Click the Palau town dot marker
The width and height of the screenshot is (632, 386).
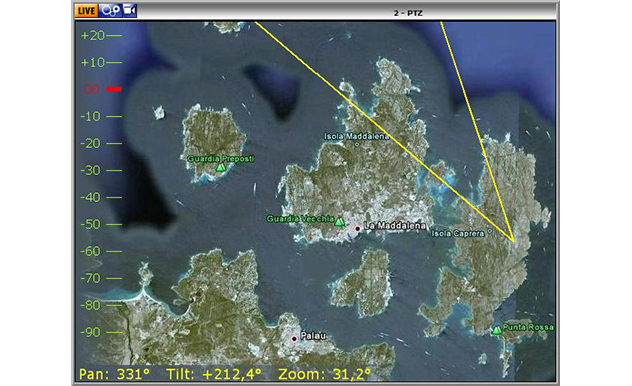point(294,339)
